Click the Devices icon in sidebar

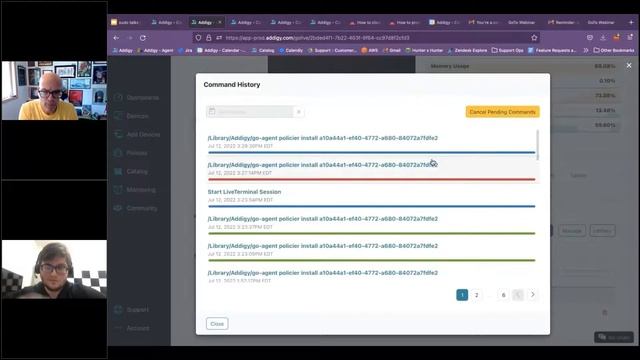coord(118,116)
